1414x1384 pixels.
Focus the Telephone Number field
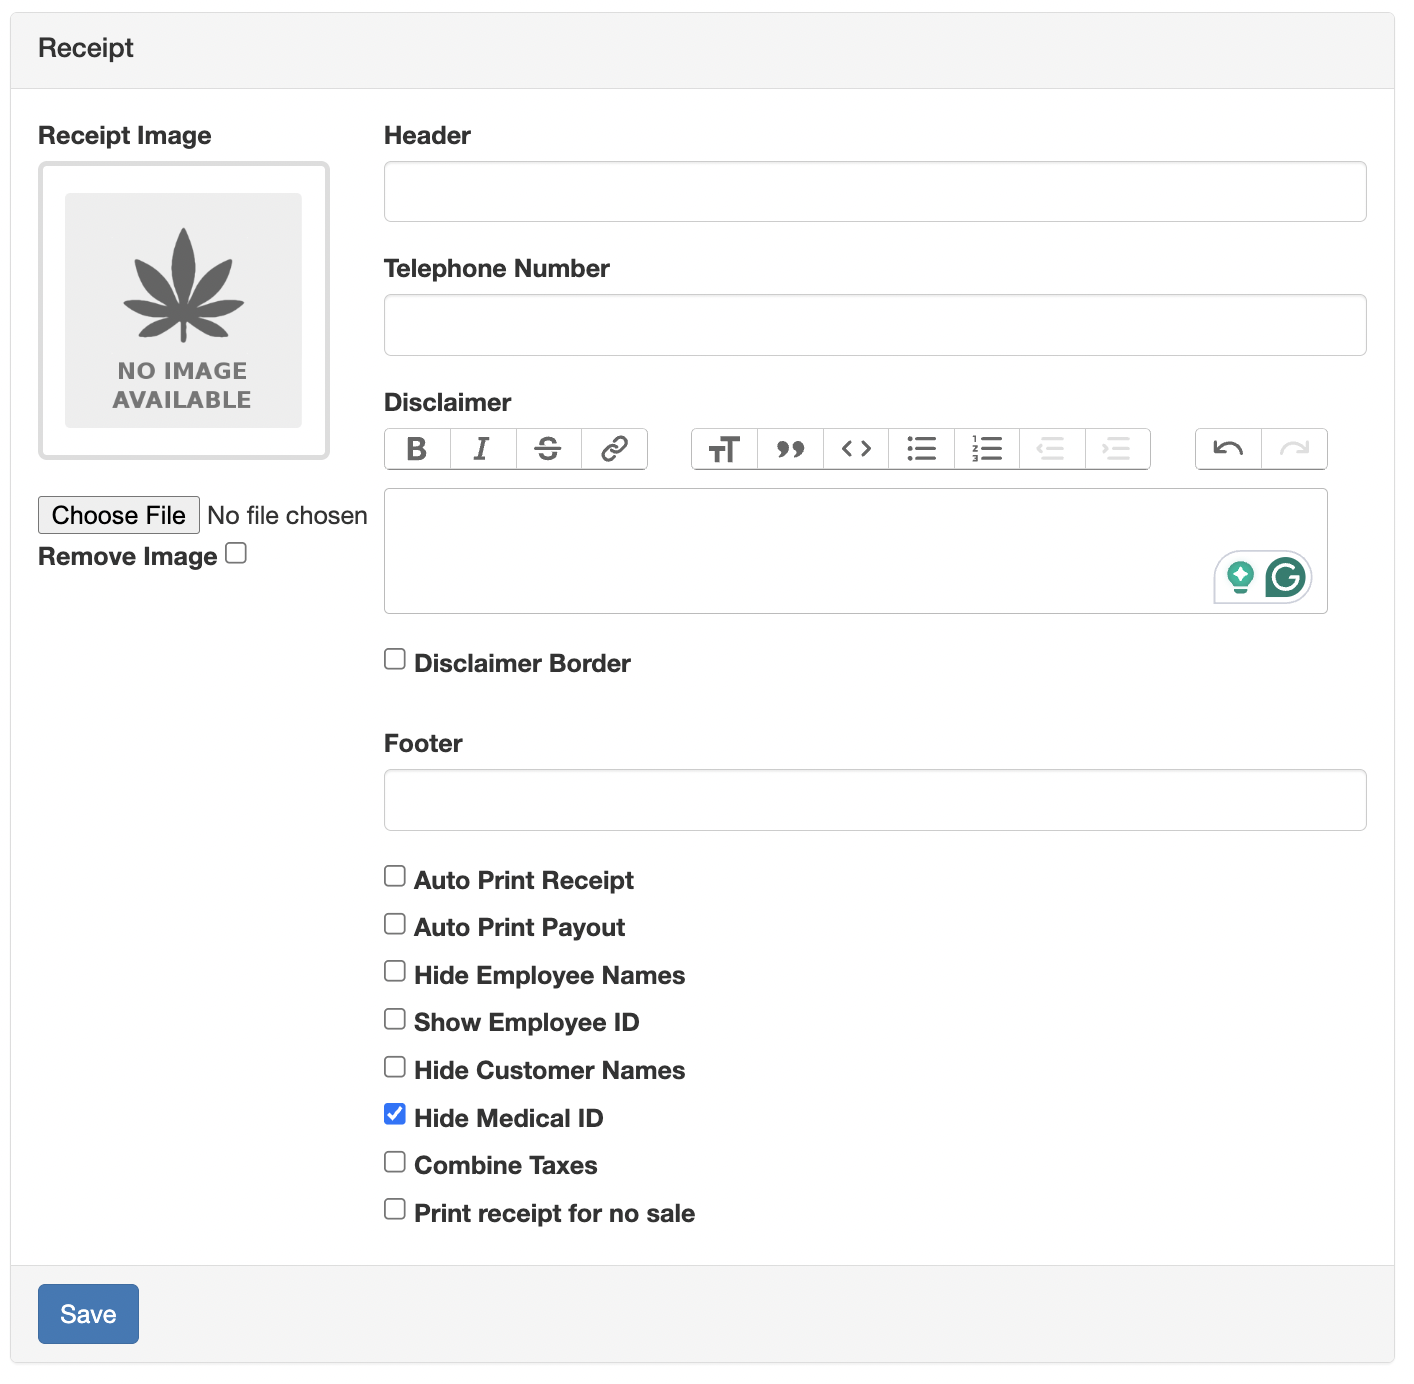tap(875, 325)
